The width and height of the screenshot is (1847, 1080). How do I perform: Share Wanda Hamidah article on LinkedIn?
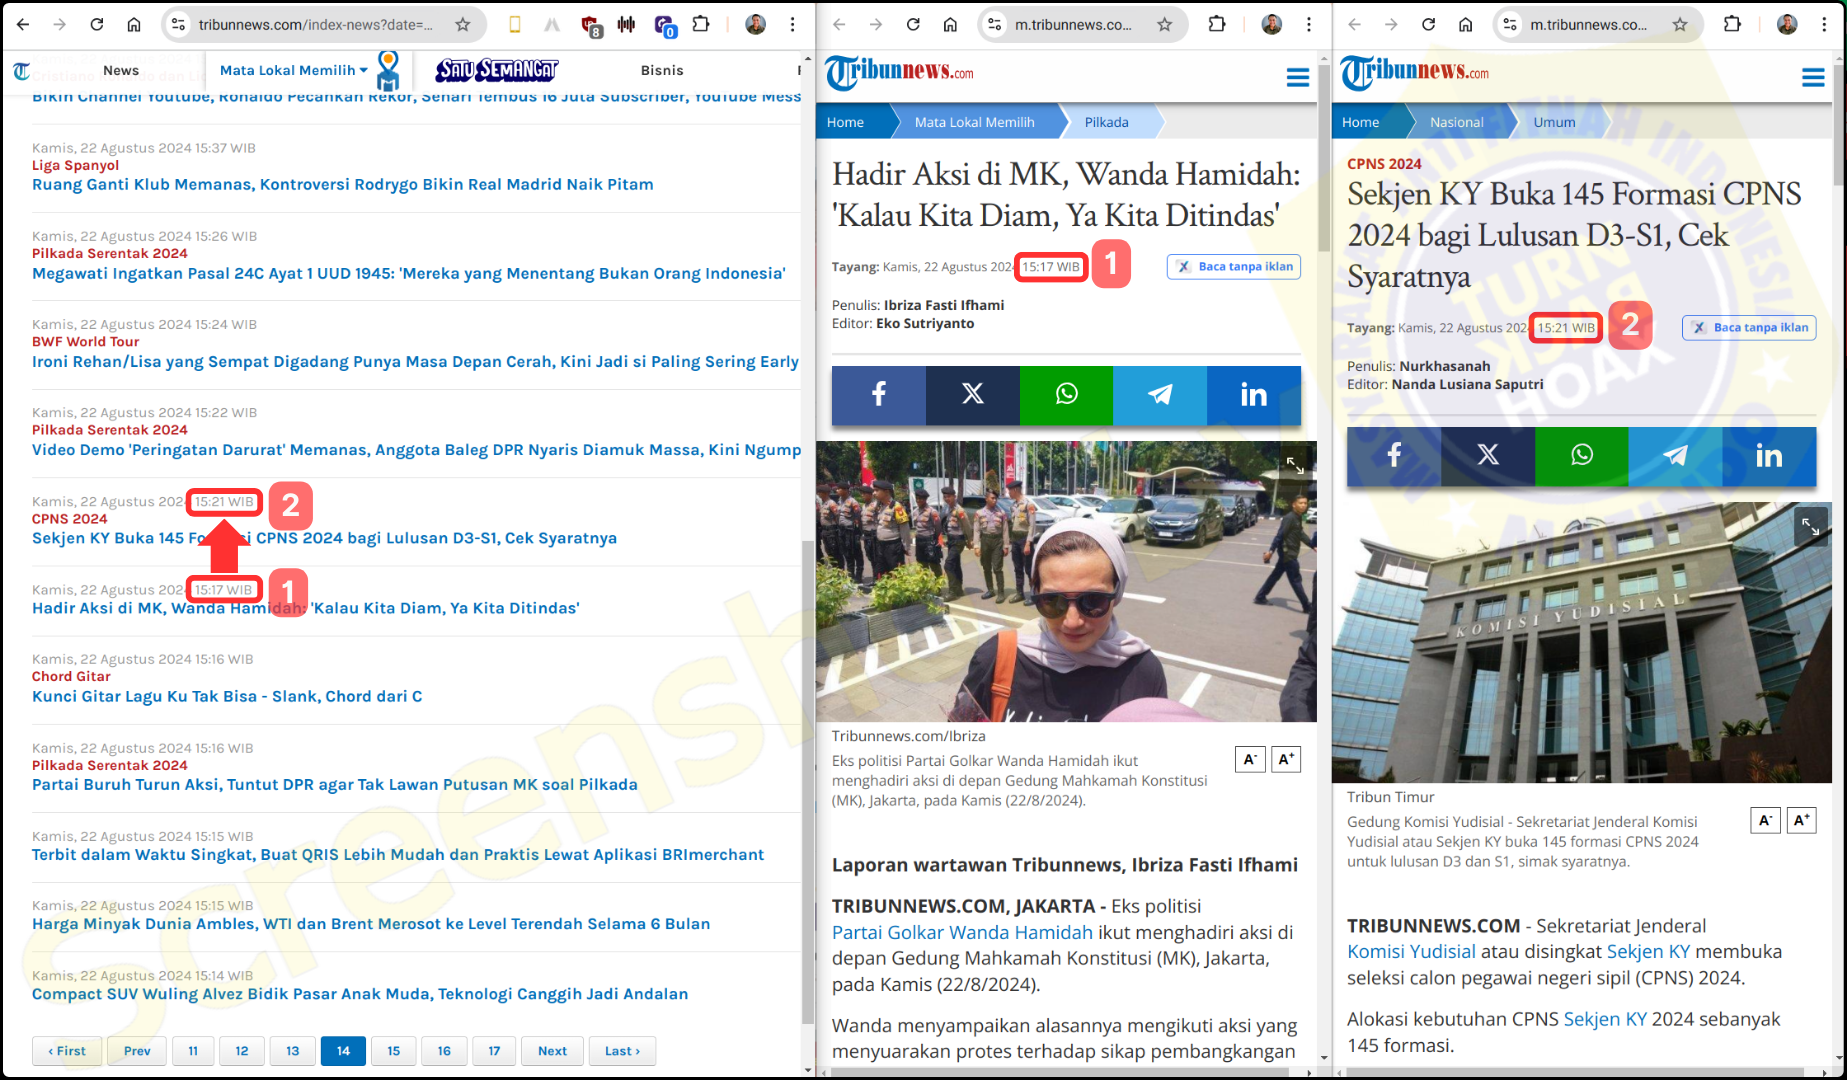(1254, 394)
